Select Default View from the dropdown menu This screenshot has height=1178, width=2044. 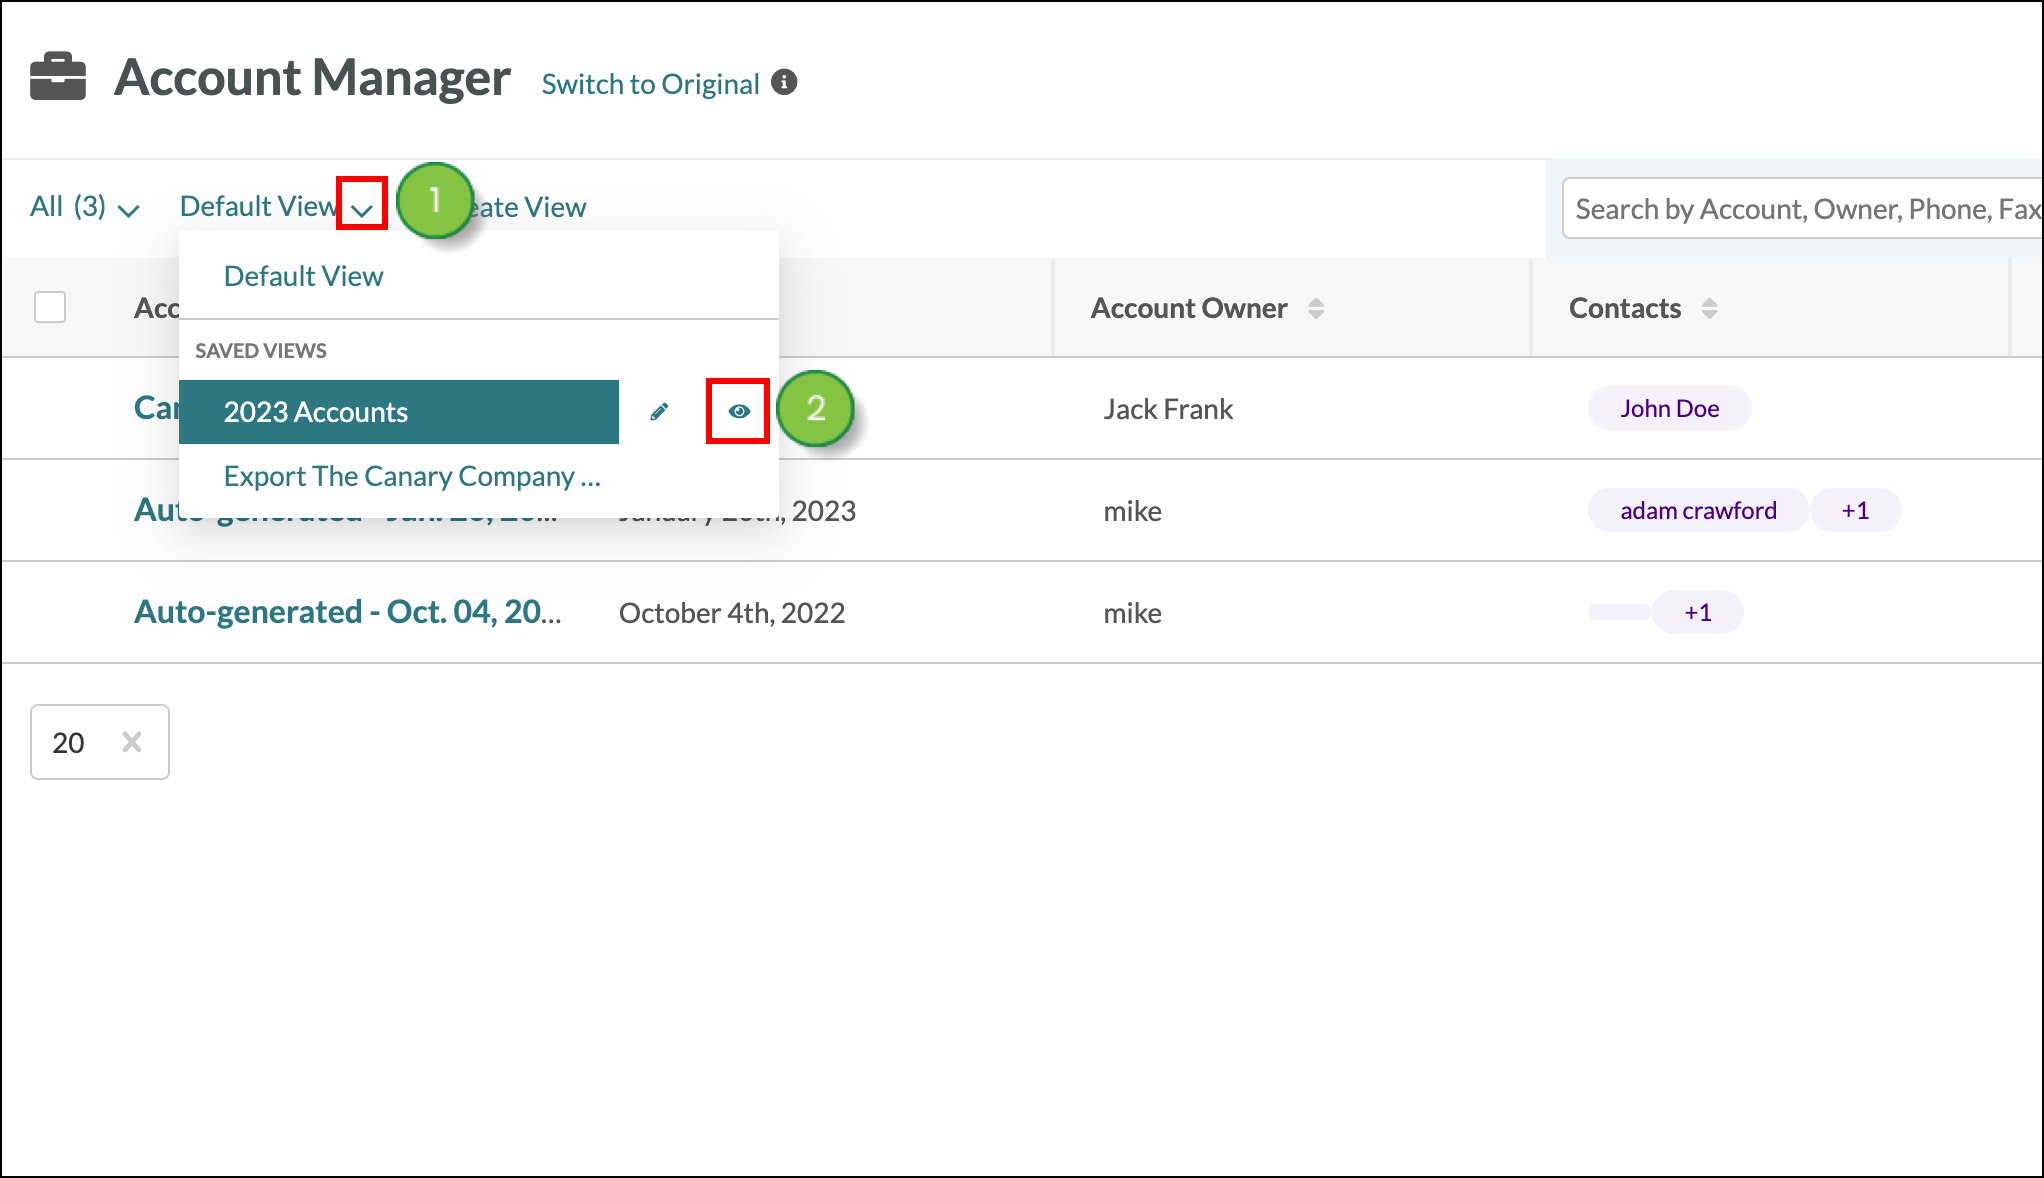click(303, 276)
